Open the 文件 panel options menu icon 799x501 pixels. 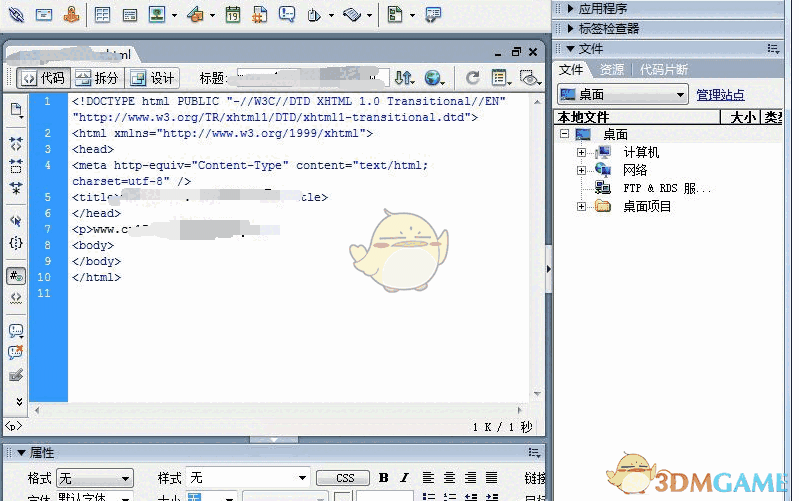tap(774, 49)
